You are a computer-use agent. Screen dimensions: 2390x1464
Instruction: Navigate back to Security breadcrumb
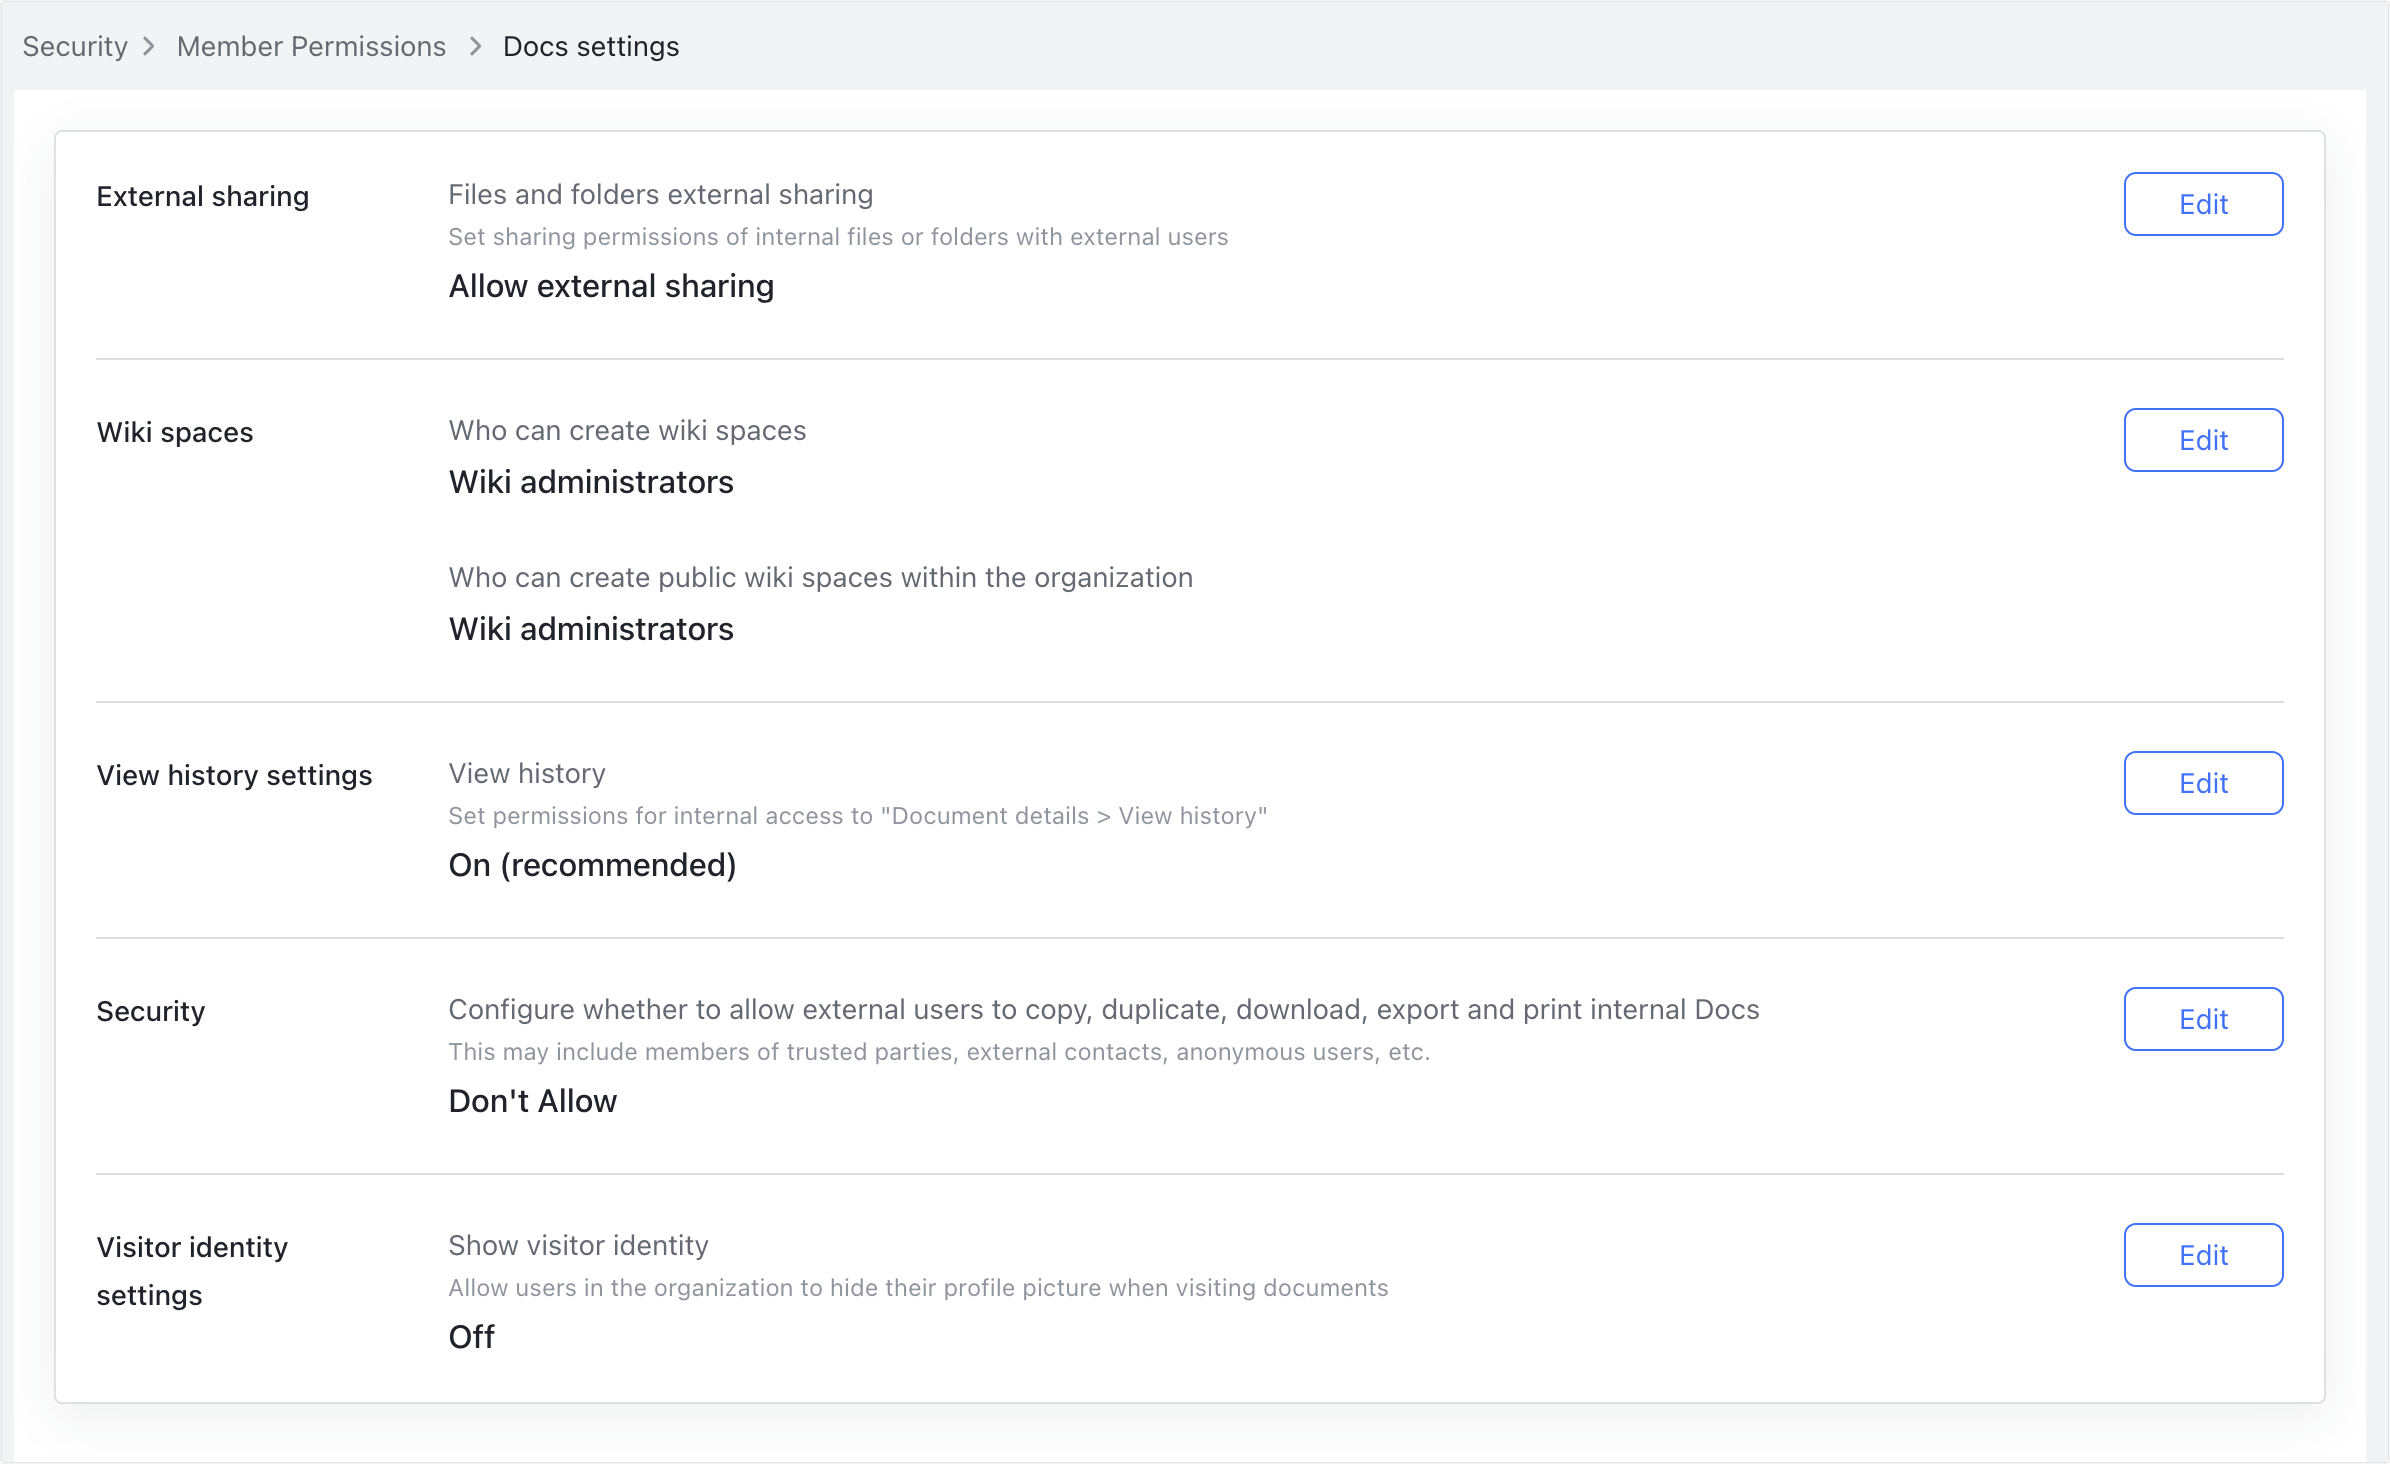[74, 46]
